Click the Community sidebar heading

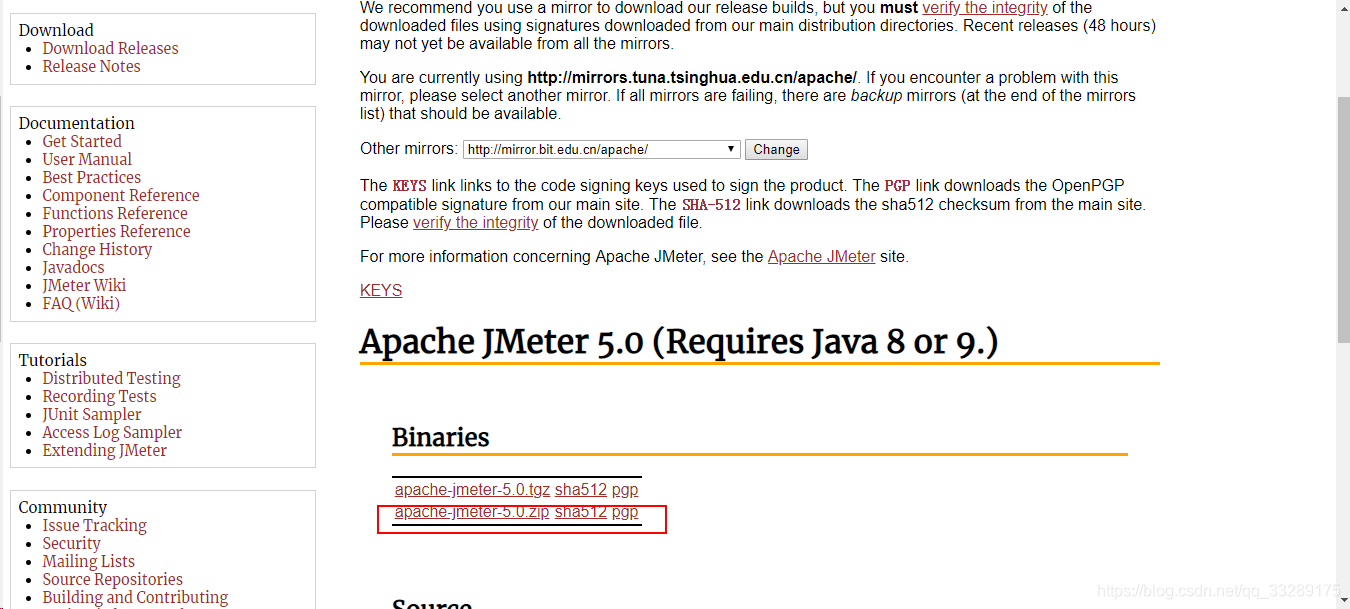tap(62, 507)
